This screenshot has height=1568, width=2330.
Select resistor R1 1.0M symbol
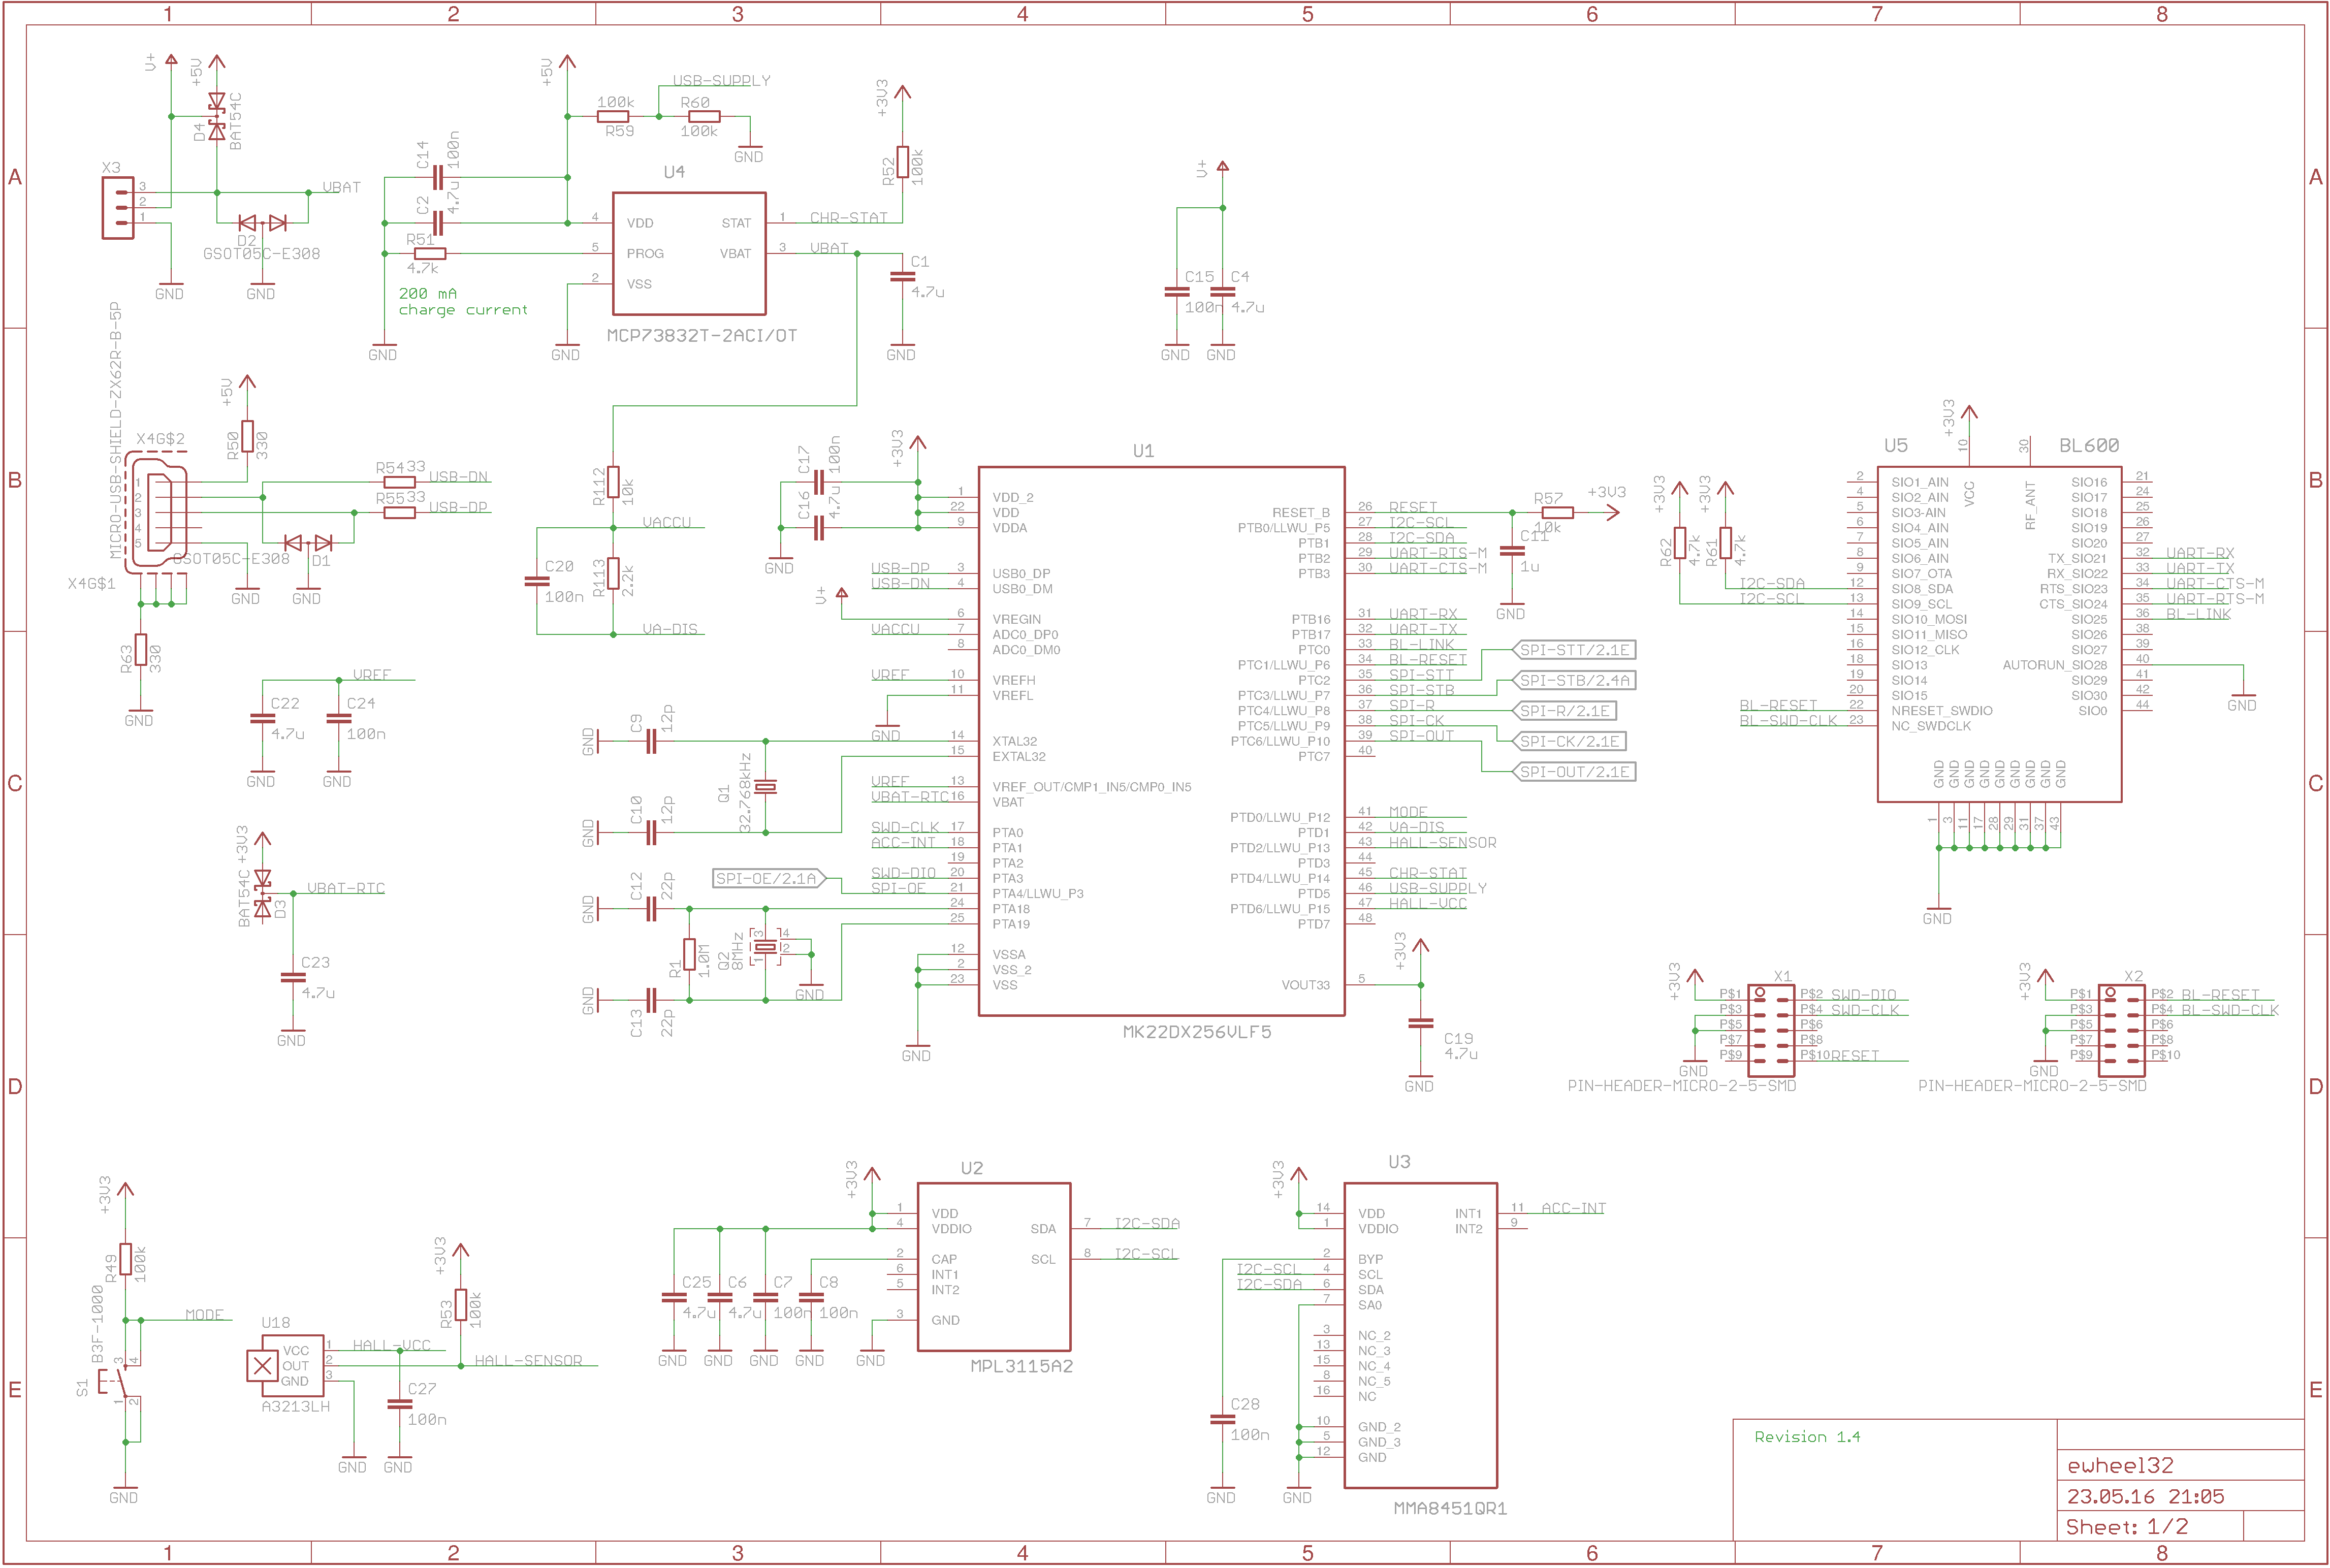[690, 955]
